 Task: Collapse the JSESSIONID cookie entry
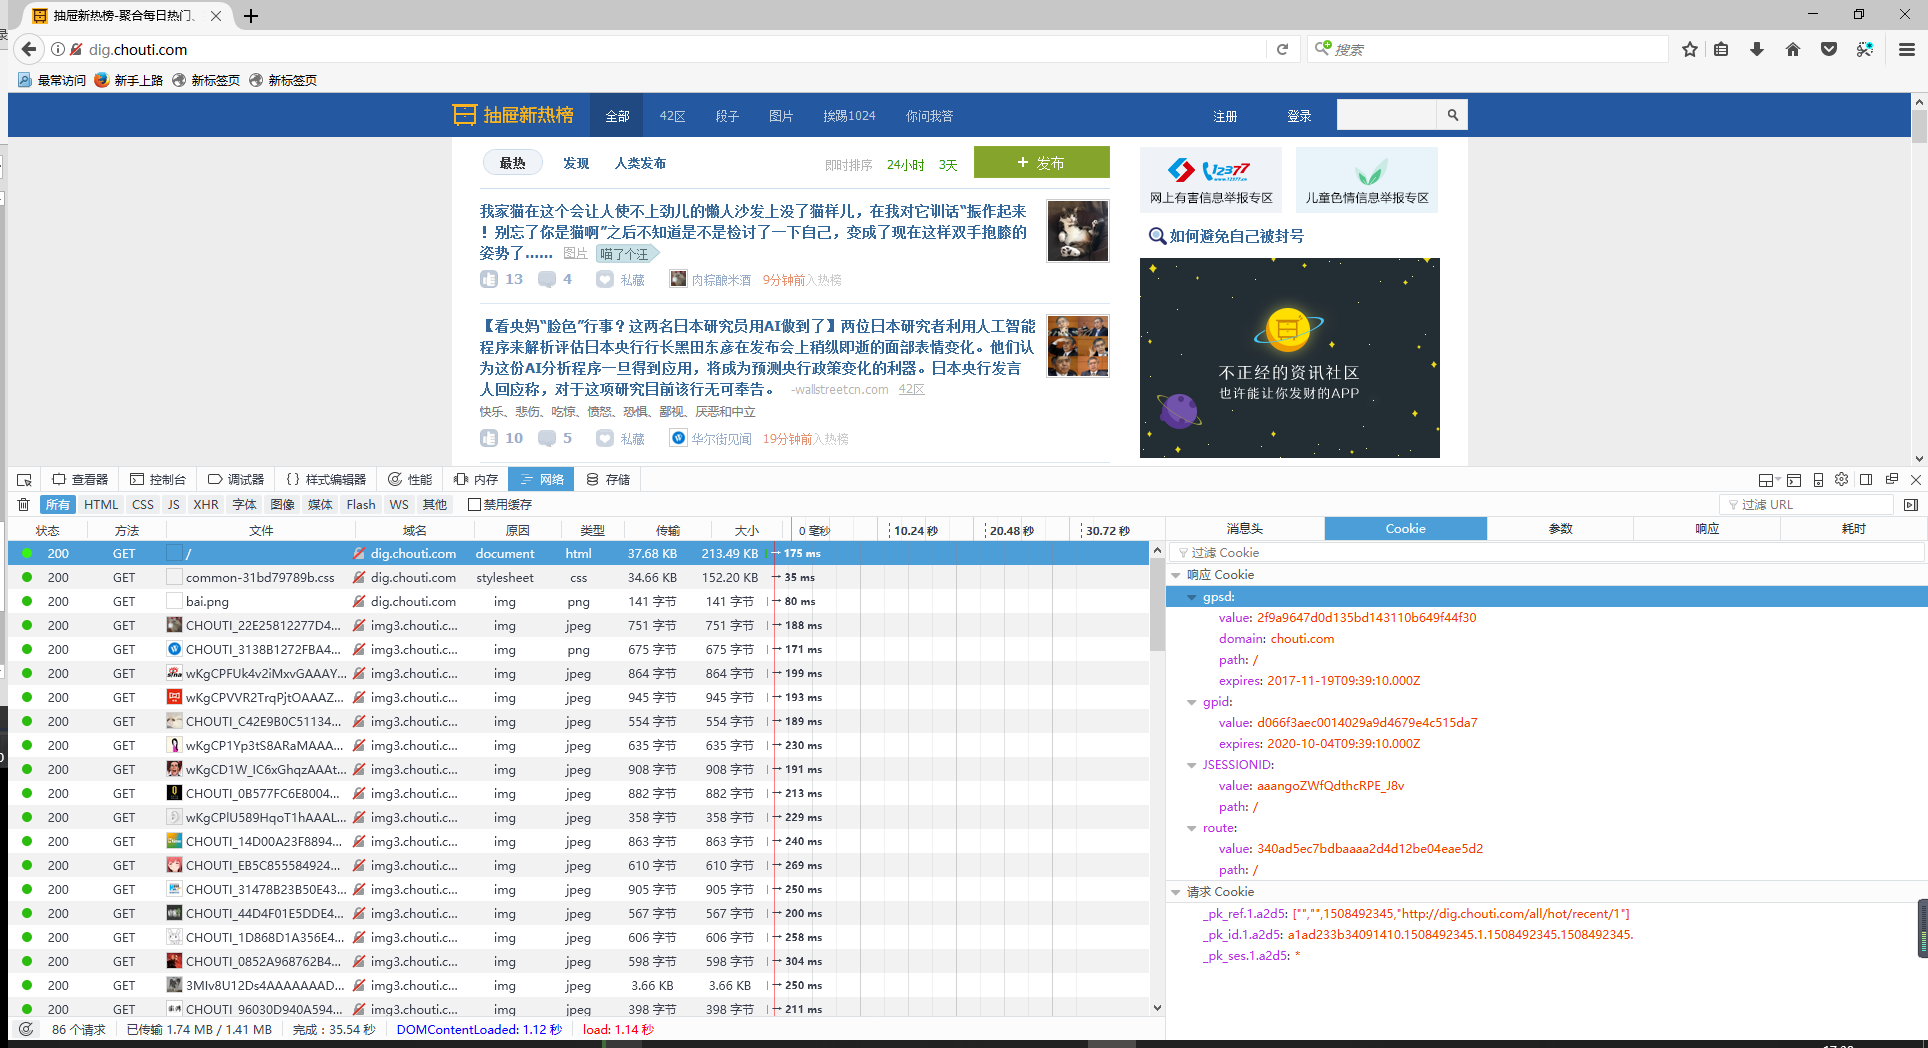[x=1192, y=765]
